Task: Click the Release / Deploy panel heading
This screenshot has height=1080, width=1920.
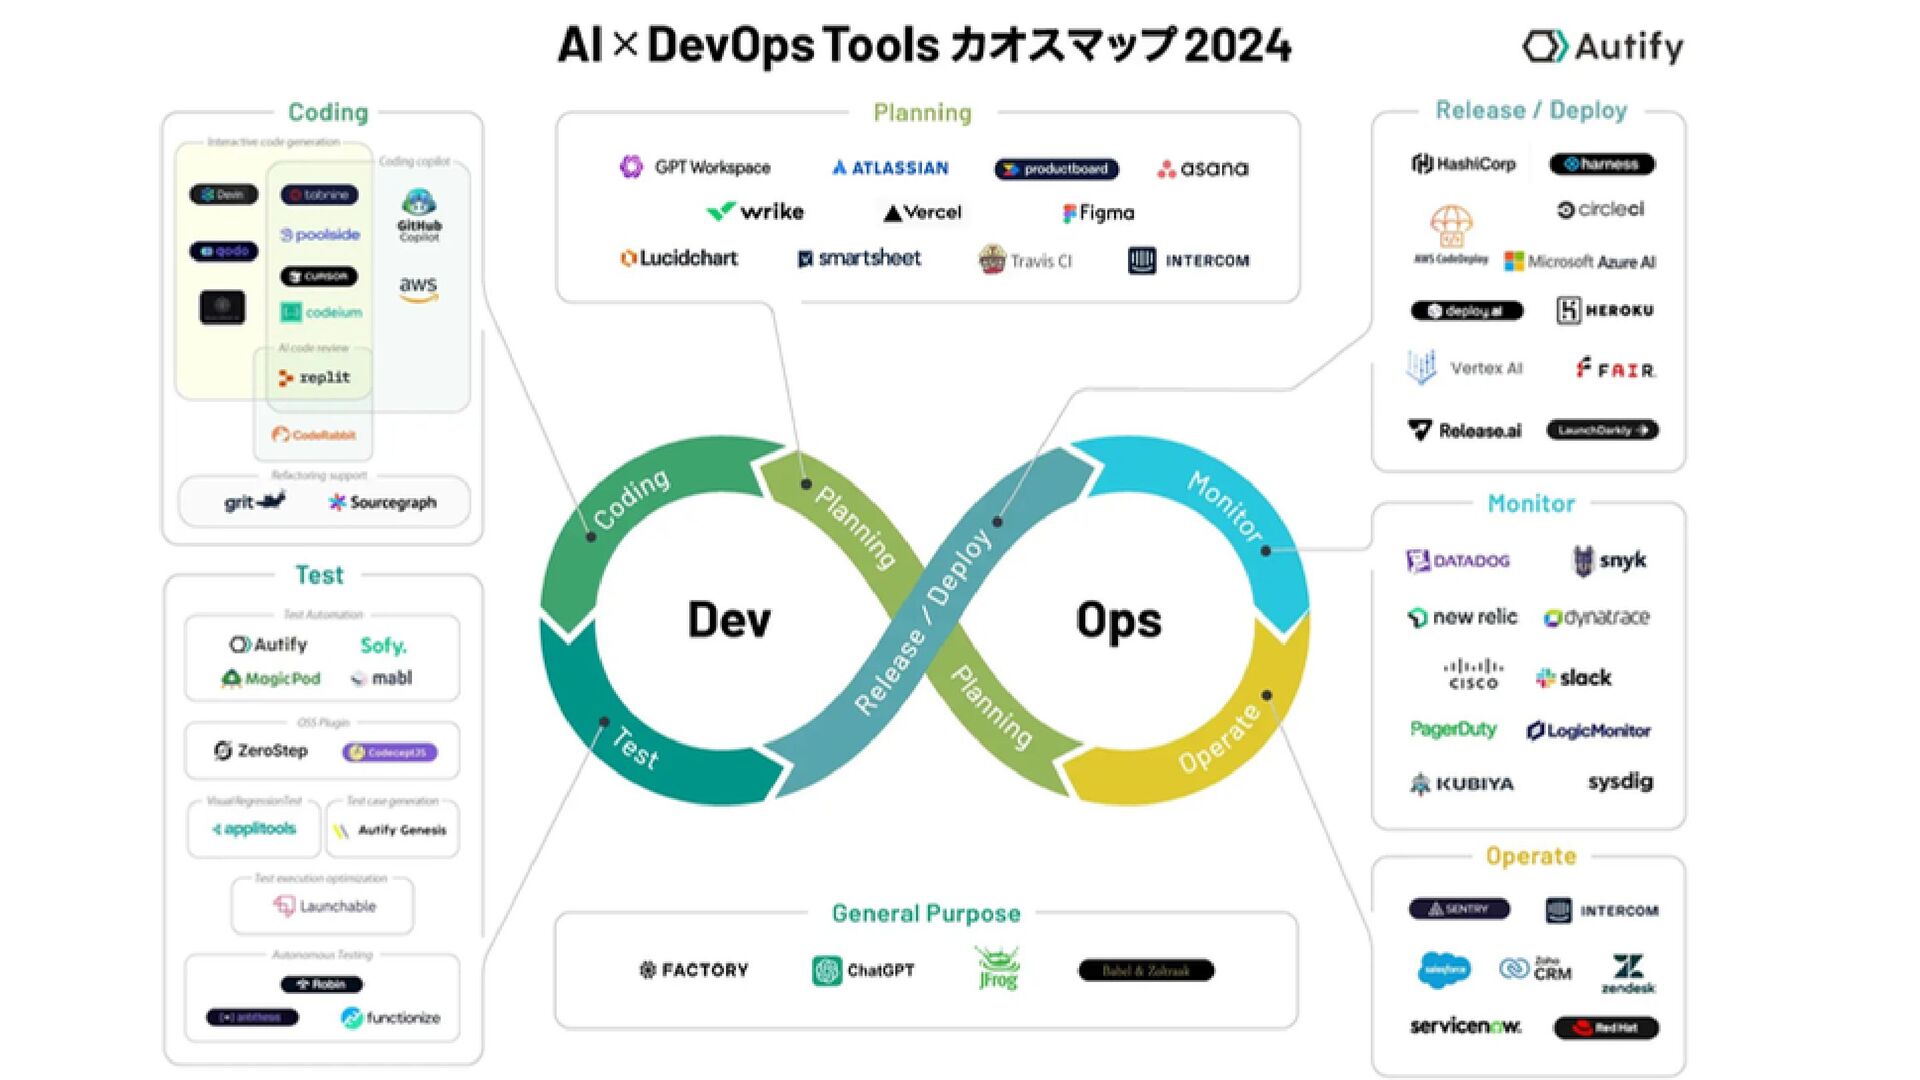Action: (x=1531, y=110)
